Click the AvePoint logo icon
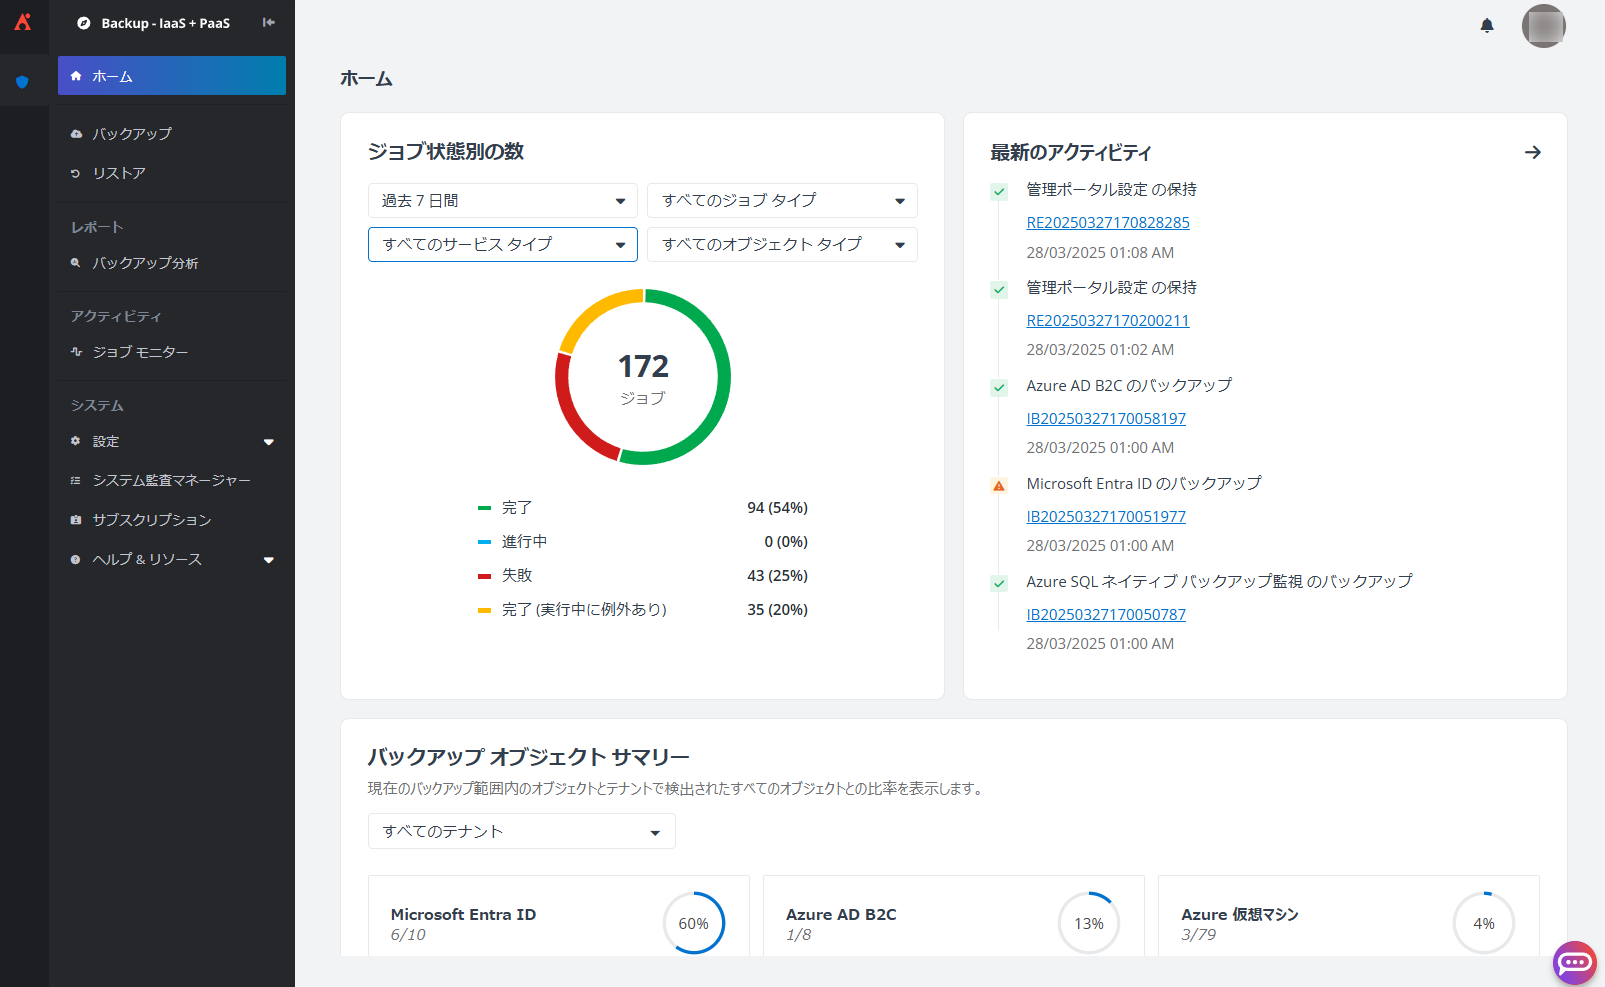The width and height of the screenshot is (1605, 987). 23,22
